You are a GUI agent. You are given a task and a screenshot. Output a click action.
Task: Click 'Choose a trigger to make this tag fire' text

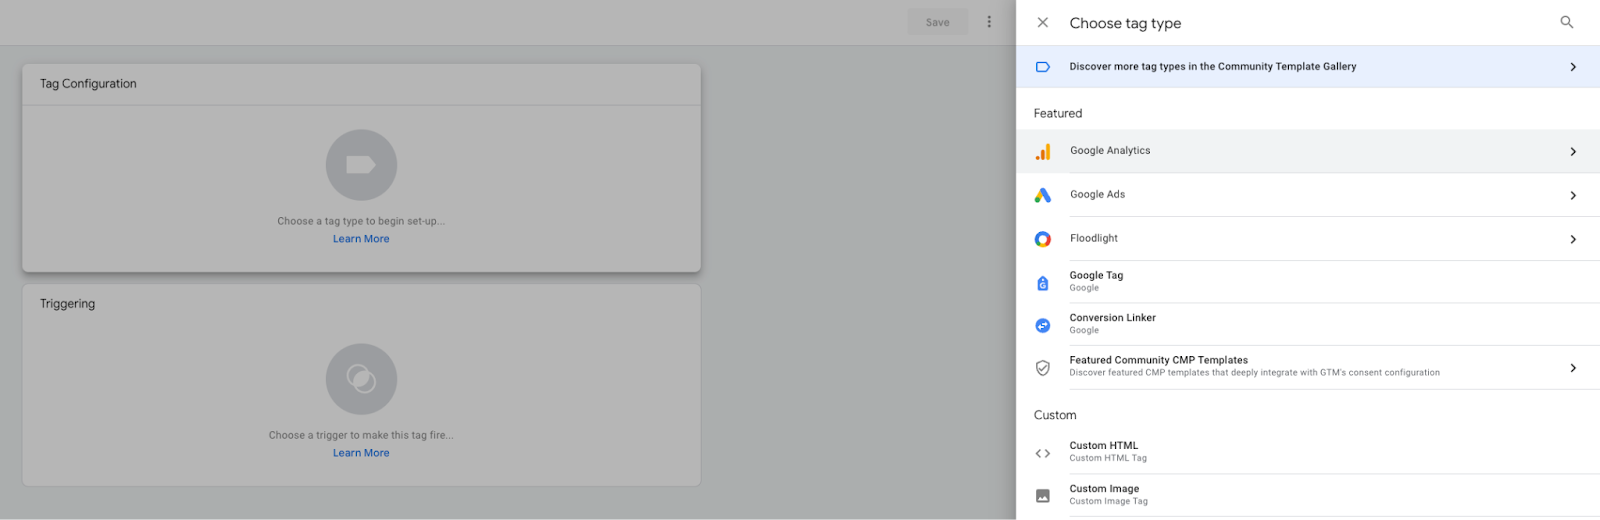tap(361, 435)
